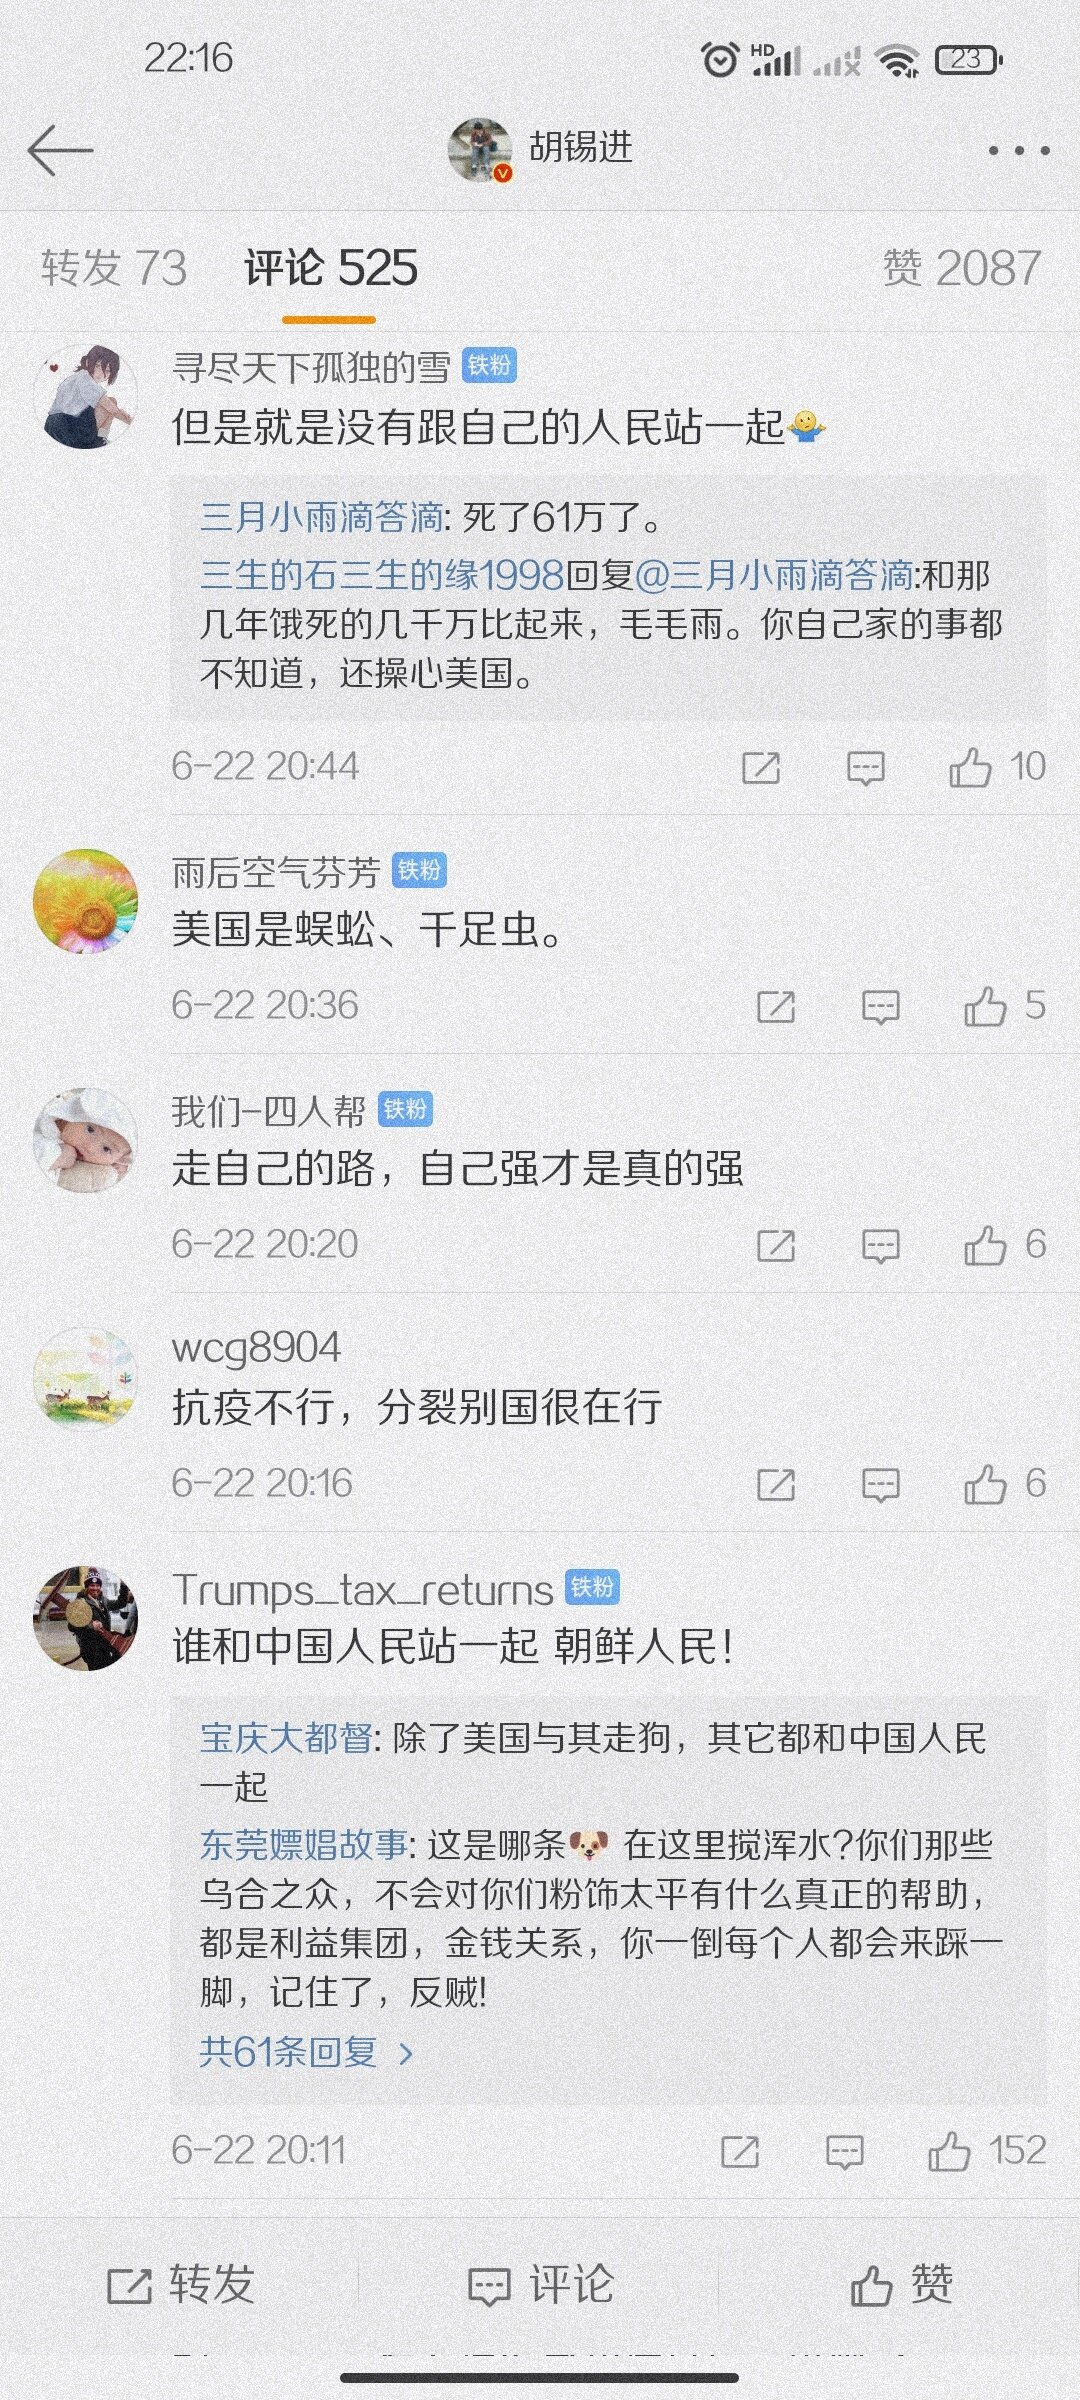Viewport: 1080px width, 2400px height.
Task: Switch to 转发 73 tab
Action: (x=114, y=268)
